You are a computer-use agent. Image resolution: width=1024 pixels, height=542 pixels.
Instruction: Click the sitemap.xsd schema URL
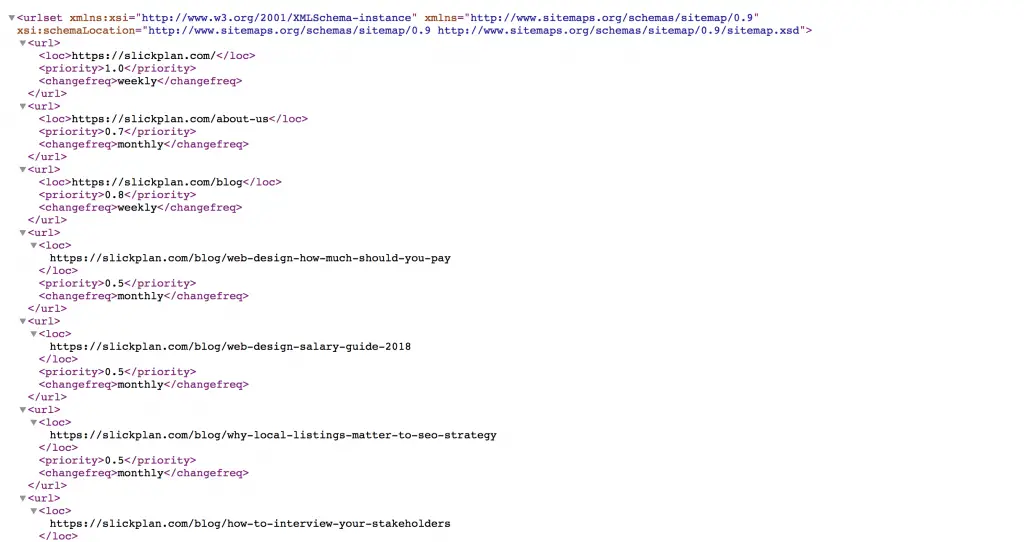(x=618, y=31)
